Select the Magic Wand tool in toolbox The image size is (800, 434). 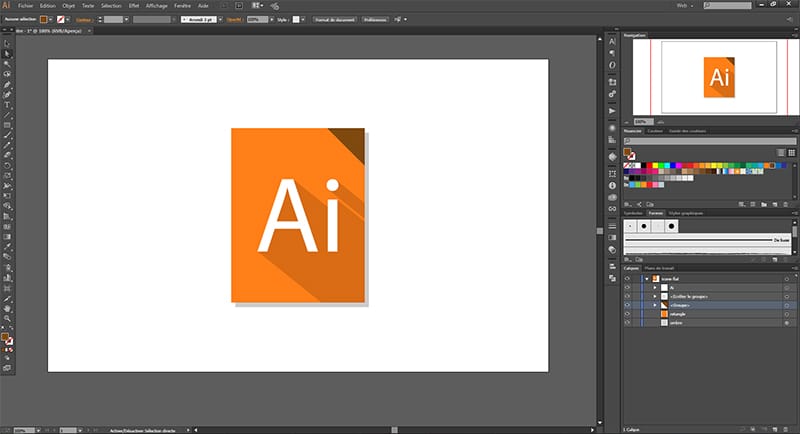tap(7, 64)
